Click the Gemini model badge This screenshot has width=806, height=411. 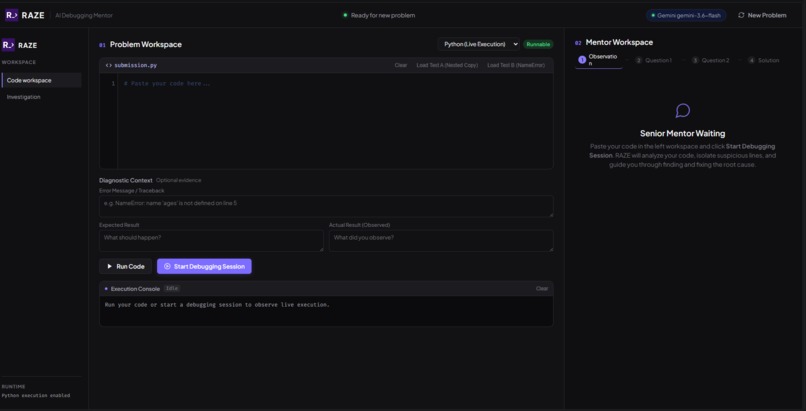click(x=686, y=15)
